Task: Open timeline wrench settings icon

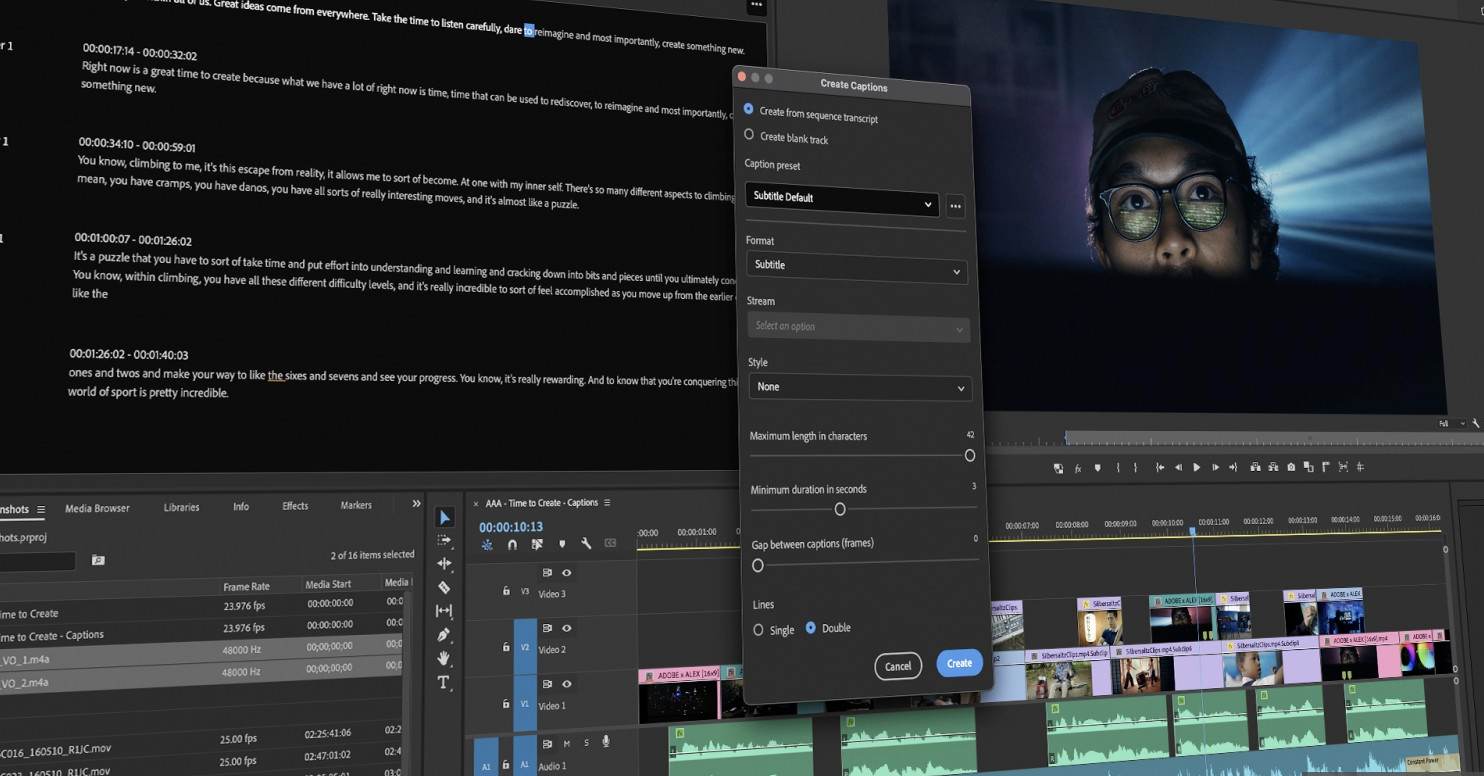Action: pos(586,544)
